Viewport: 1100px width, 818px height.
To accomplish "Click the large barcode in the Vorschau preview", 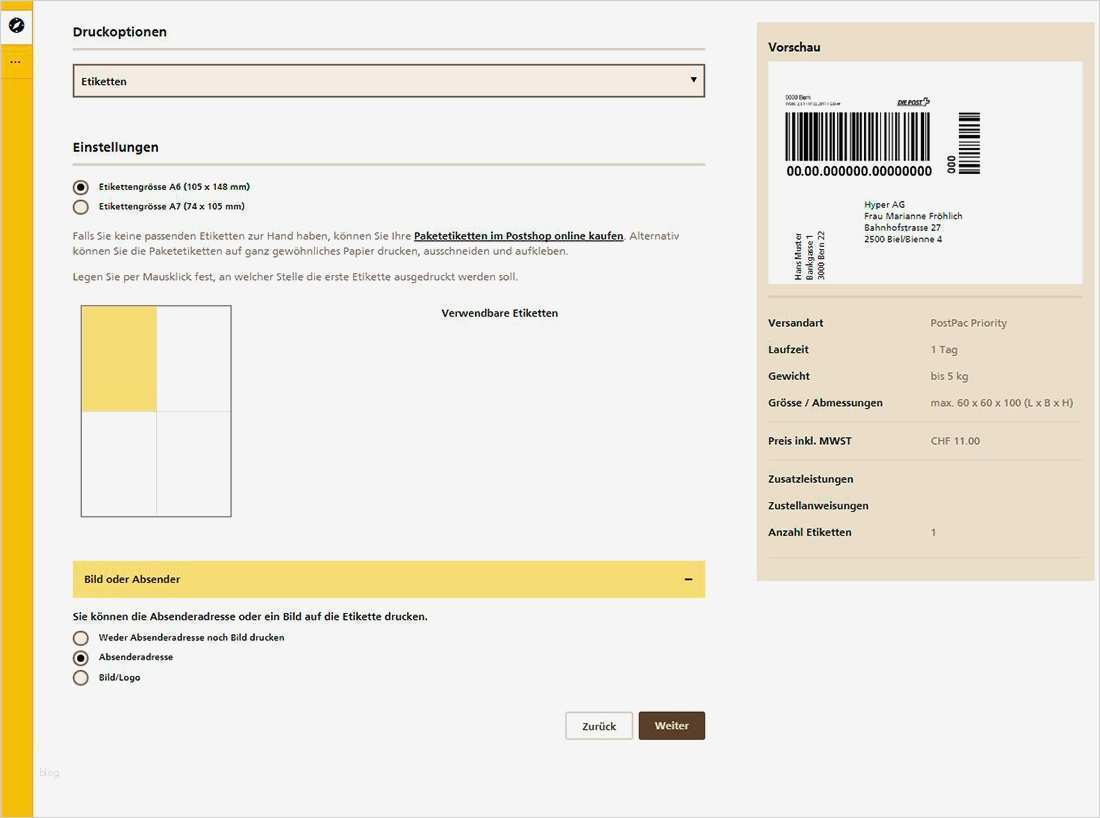I will click(858, 137).
